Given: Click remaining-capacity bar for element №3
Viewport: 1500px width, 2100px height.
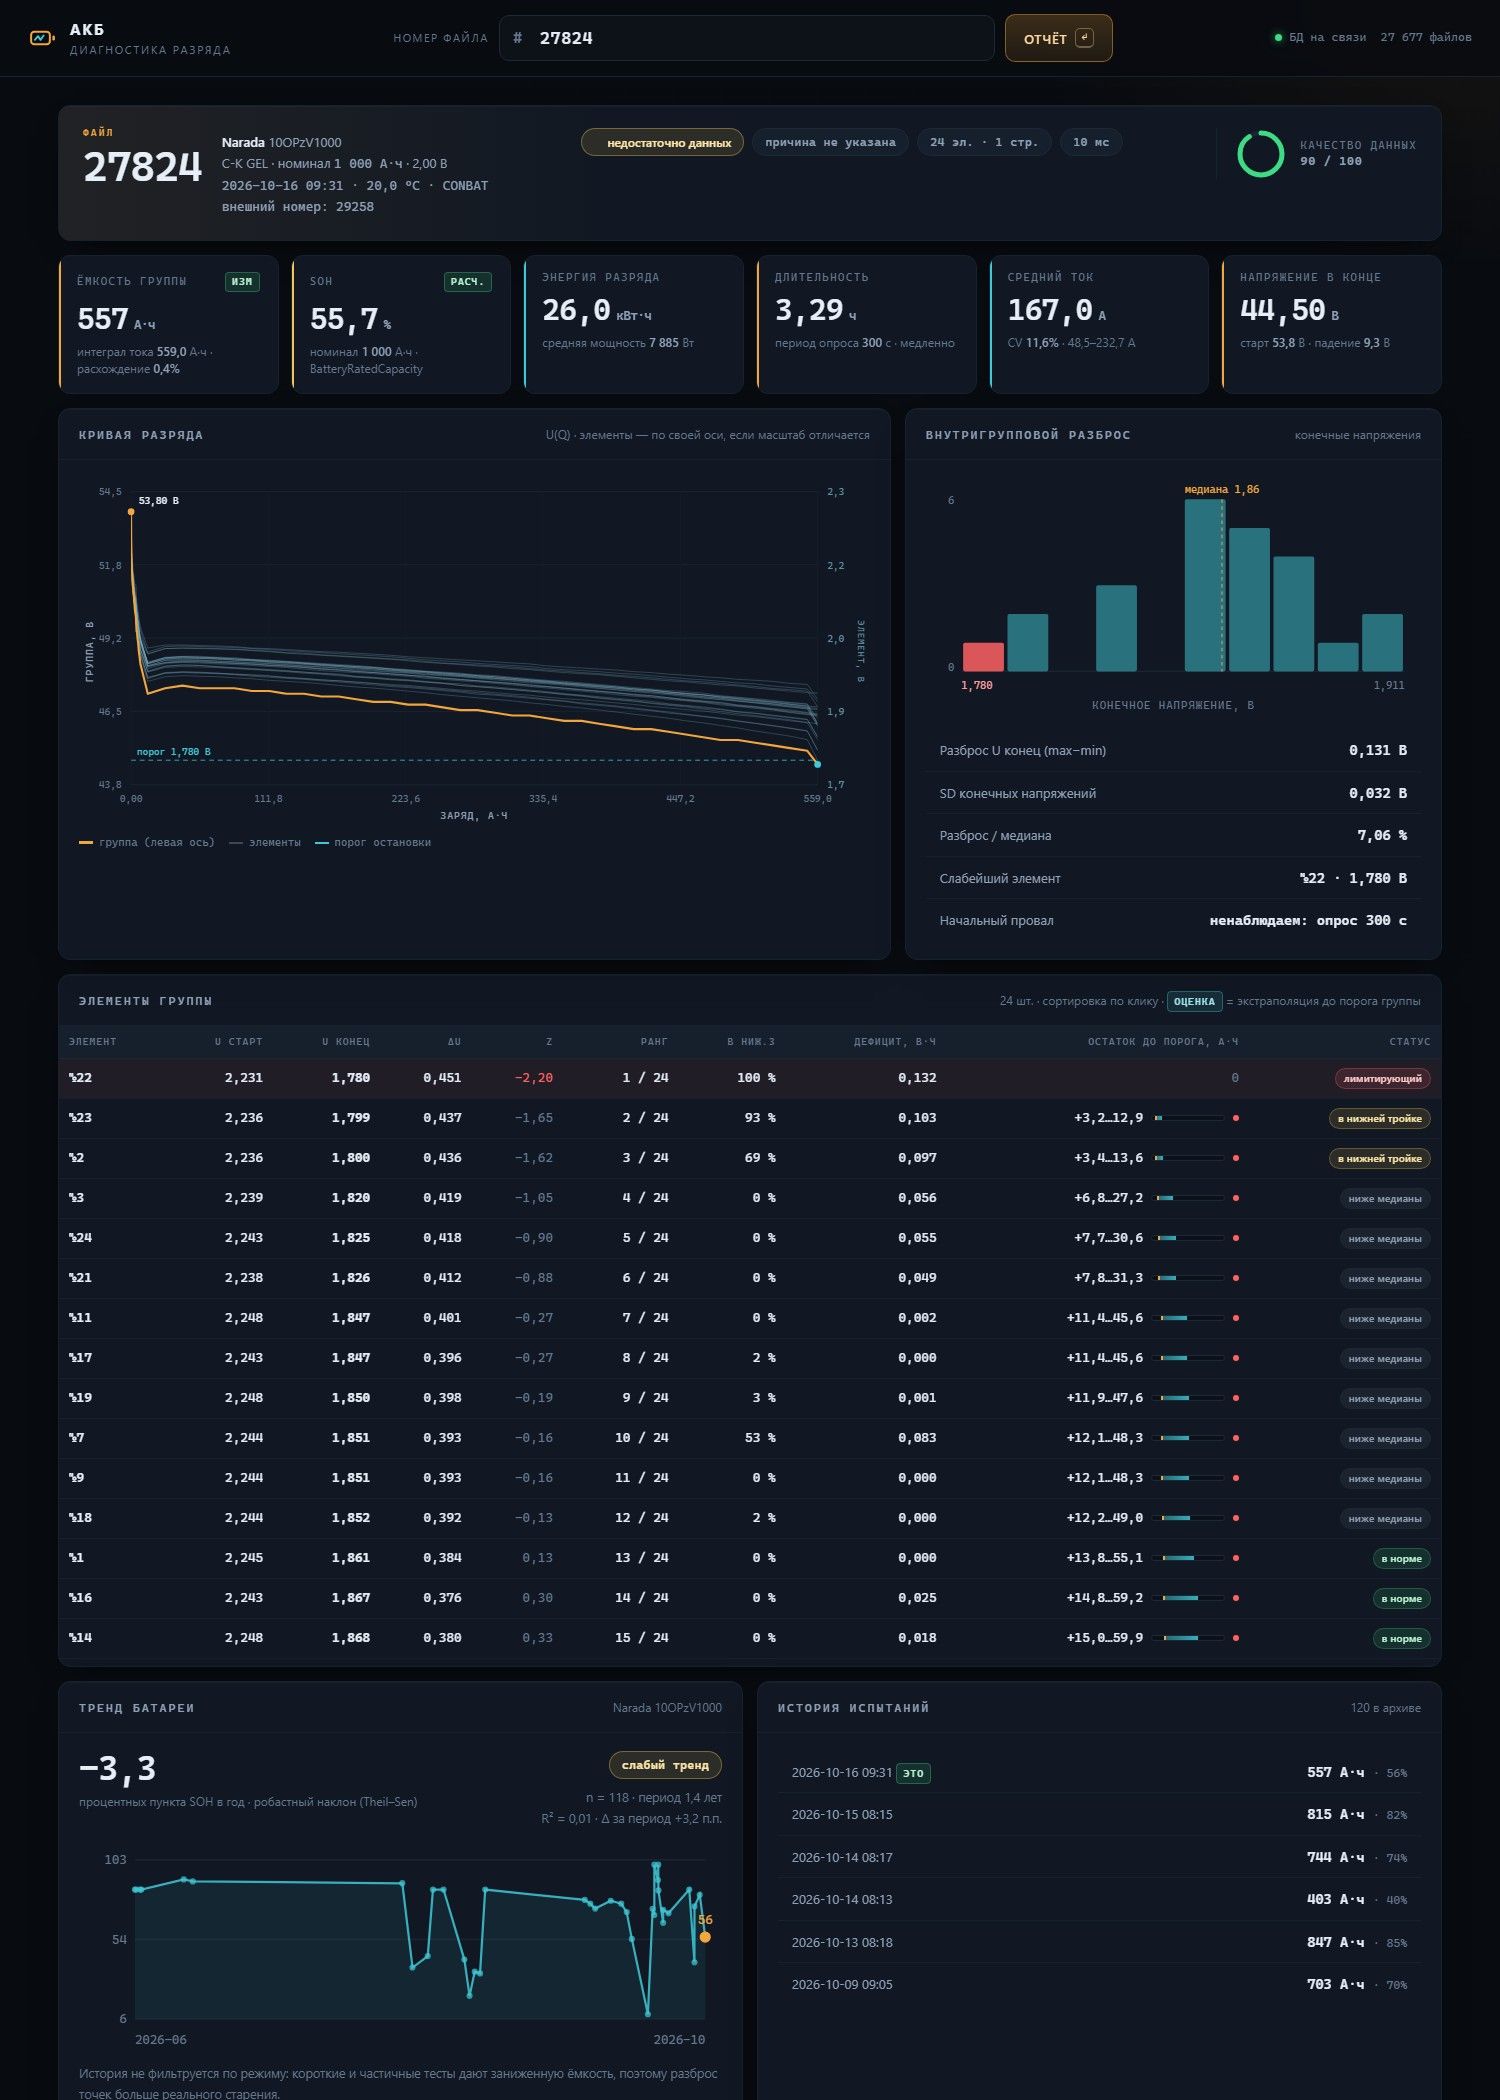Looking at the screenshot, I should (1190, 1198).
